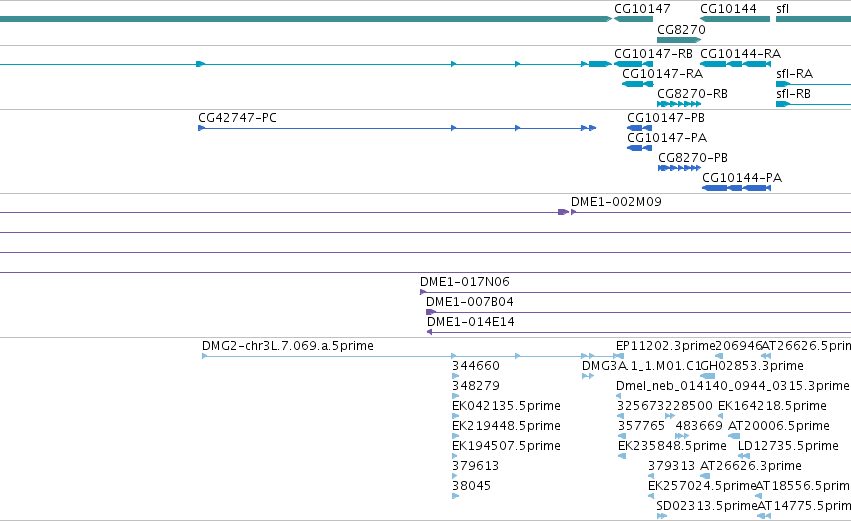The image size is (851, 521).
Task: Click the CG10144-PA label
Action: click(x=742, y=178)
